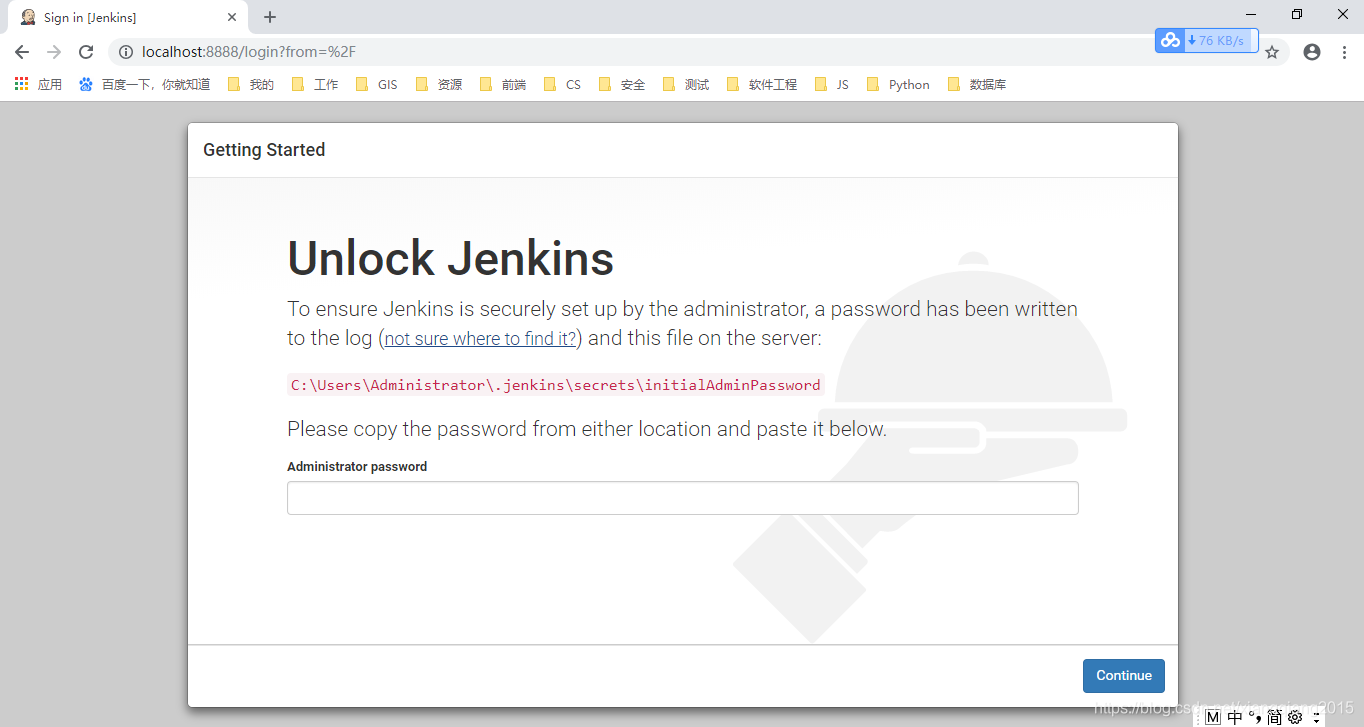This screenshot has width=1364, height=727.
Task: Open the 百度一下，你就知道 bookmark
Action: click(145, 85)
